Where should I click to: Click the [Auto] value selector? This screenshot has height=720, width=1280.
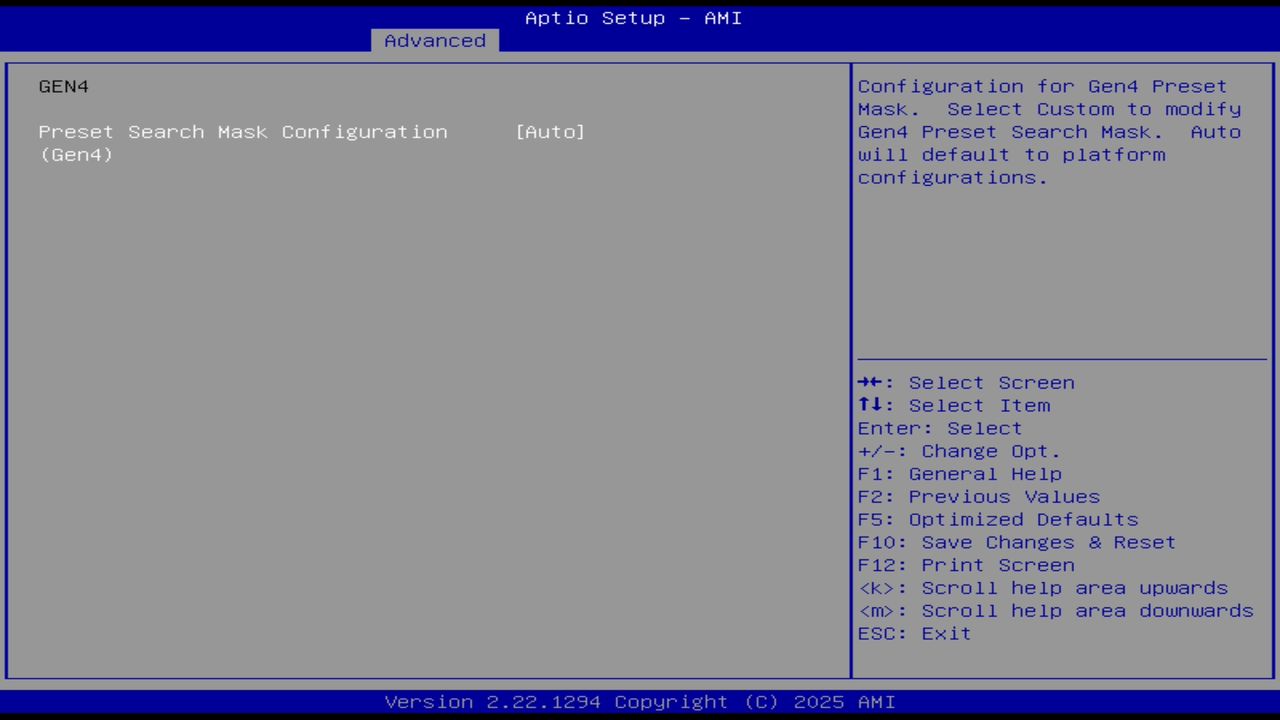[550, 131]
